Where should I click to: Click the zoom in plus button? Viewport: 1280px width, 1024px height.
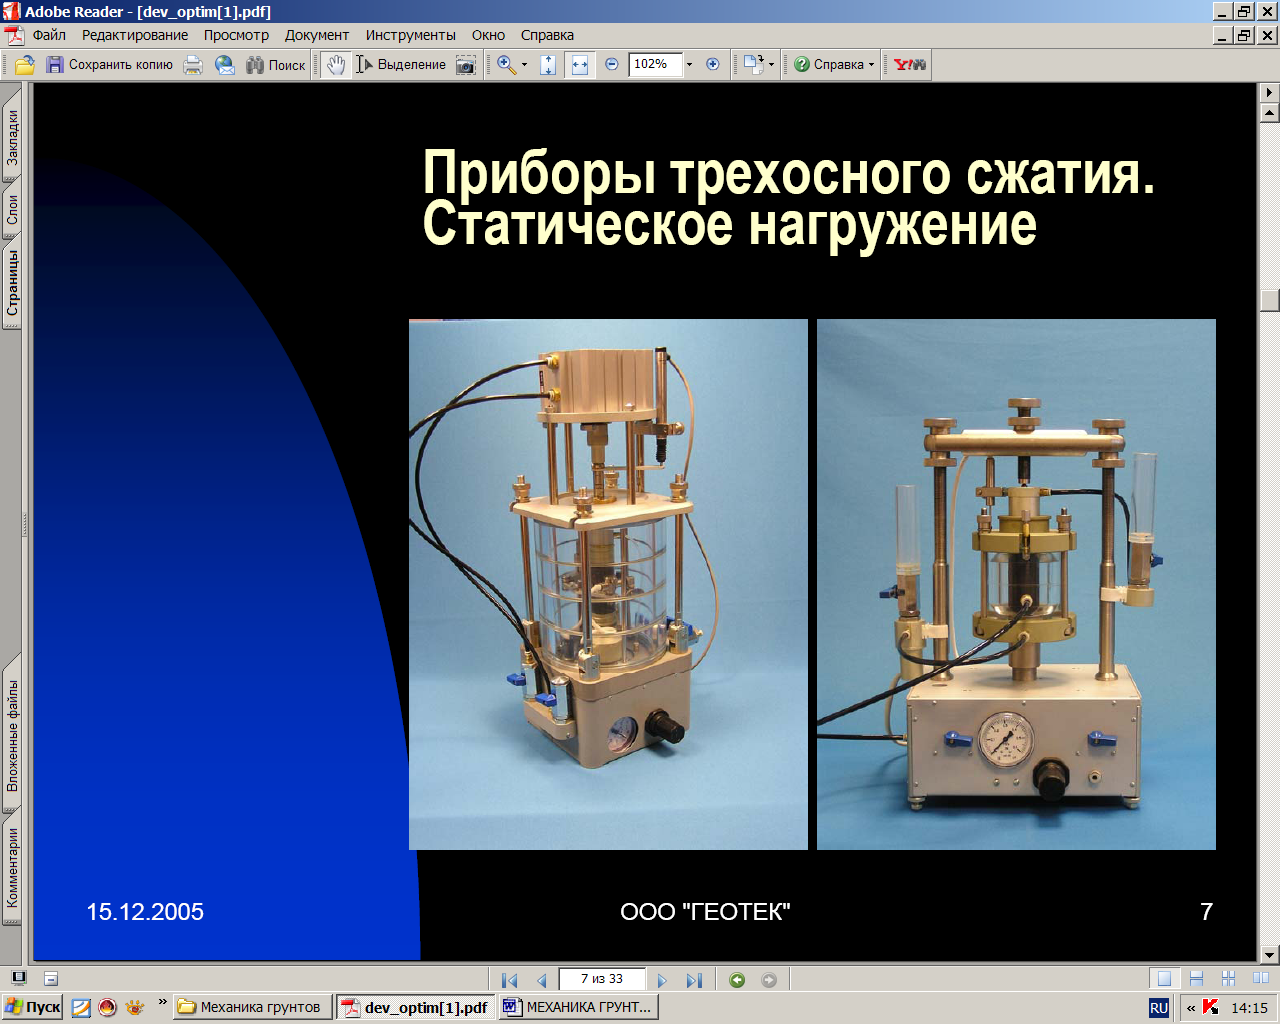click(x=713, y=65)
